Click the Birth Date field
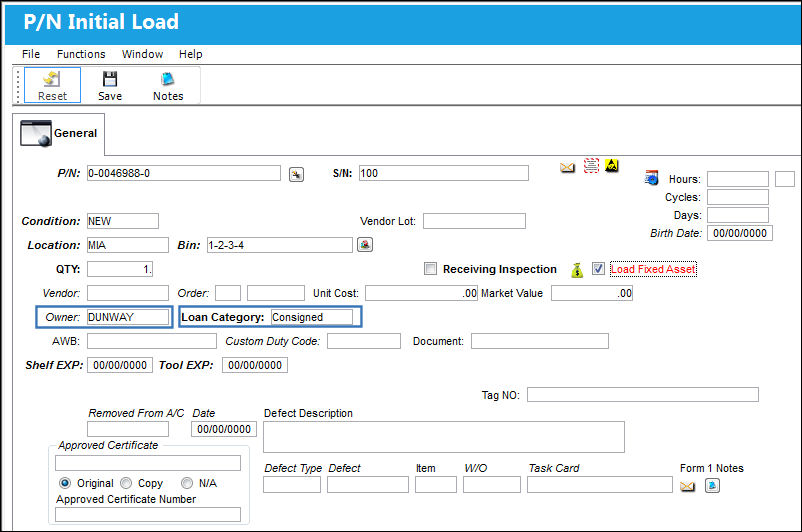Image resolution: width=802 pixels, height=532 pixels. click(740, 233)
